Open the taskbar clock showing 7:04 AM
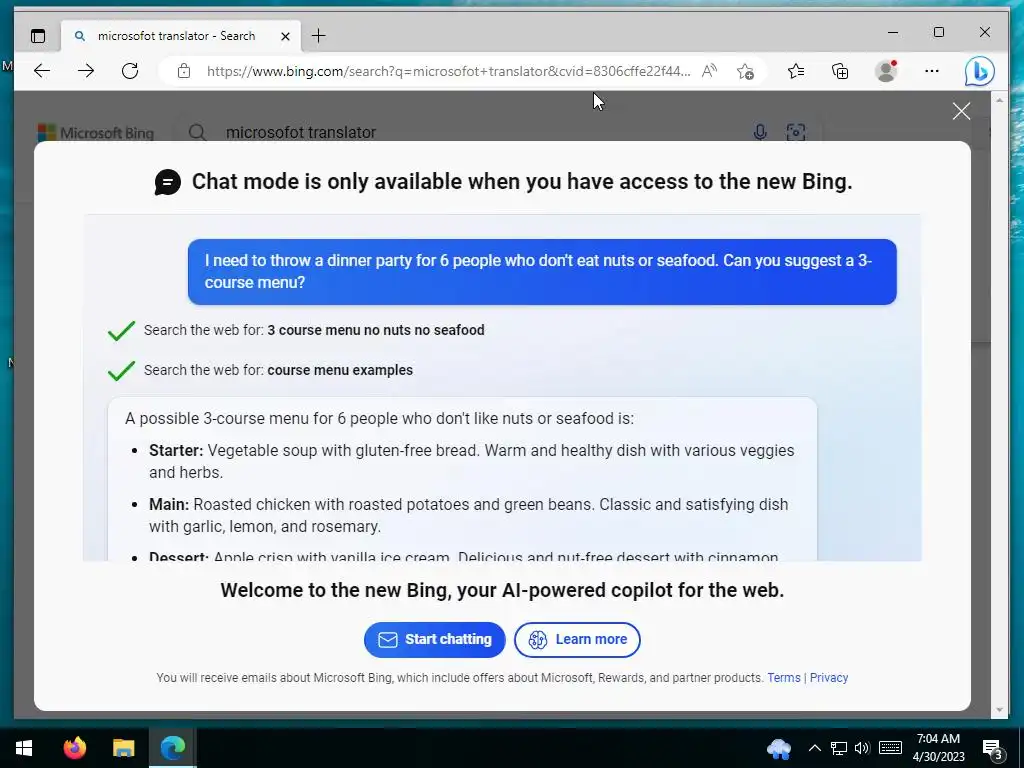The height and width of the screenshot is (768, 1024). point(938,748)
